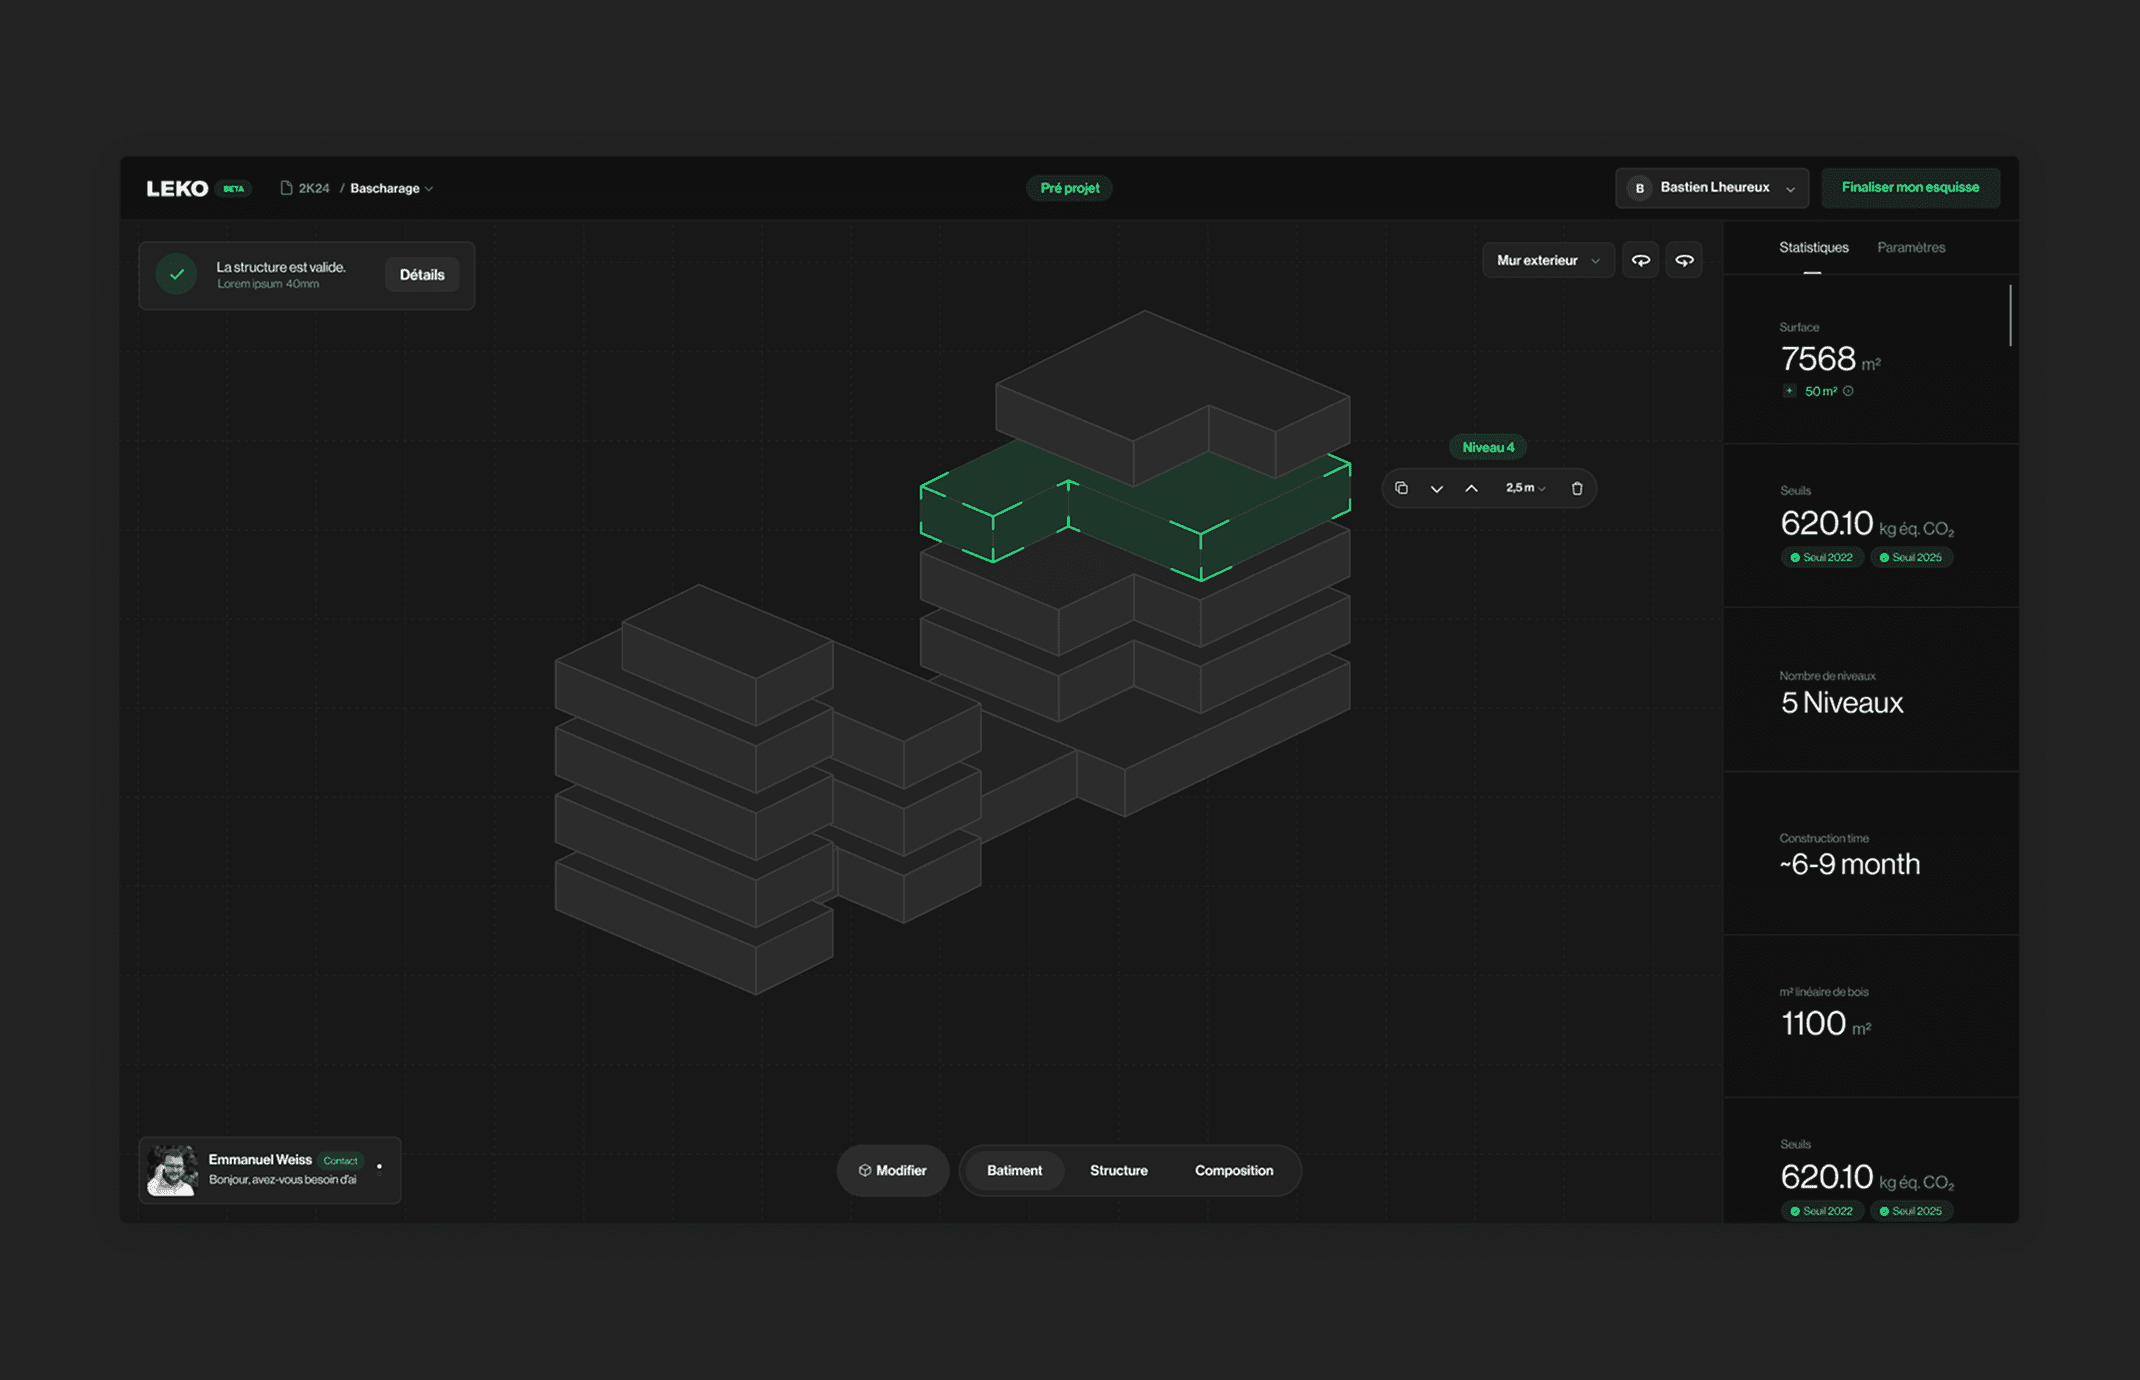Move Niveau 4 up with the chevron arrow
The height and width of the screenshot is (1380, 2140).
tap(1472, 489)
